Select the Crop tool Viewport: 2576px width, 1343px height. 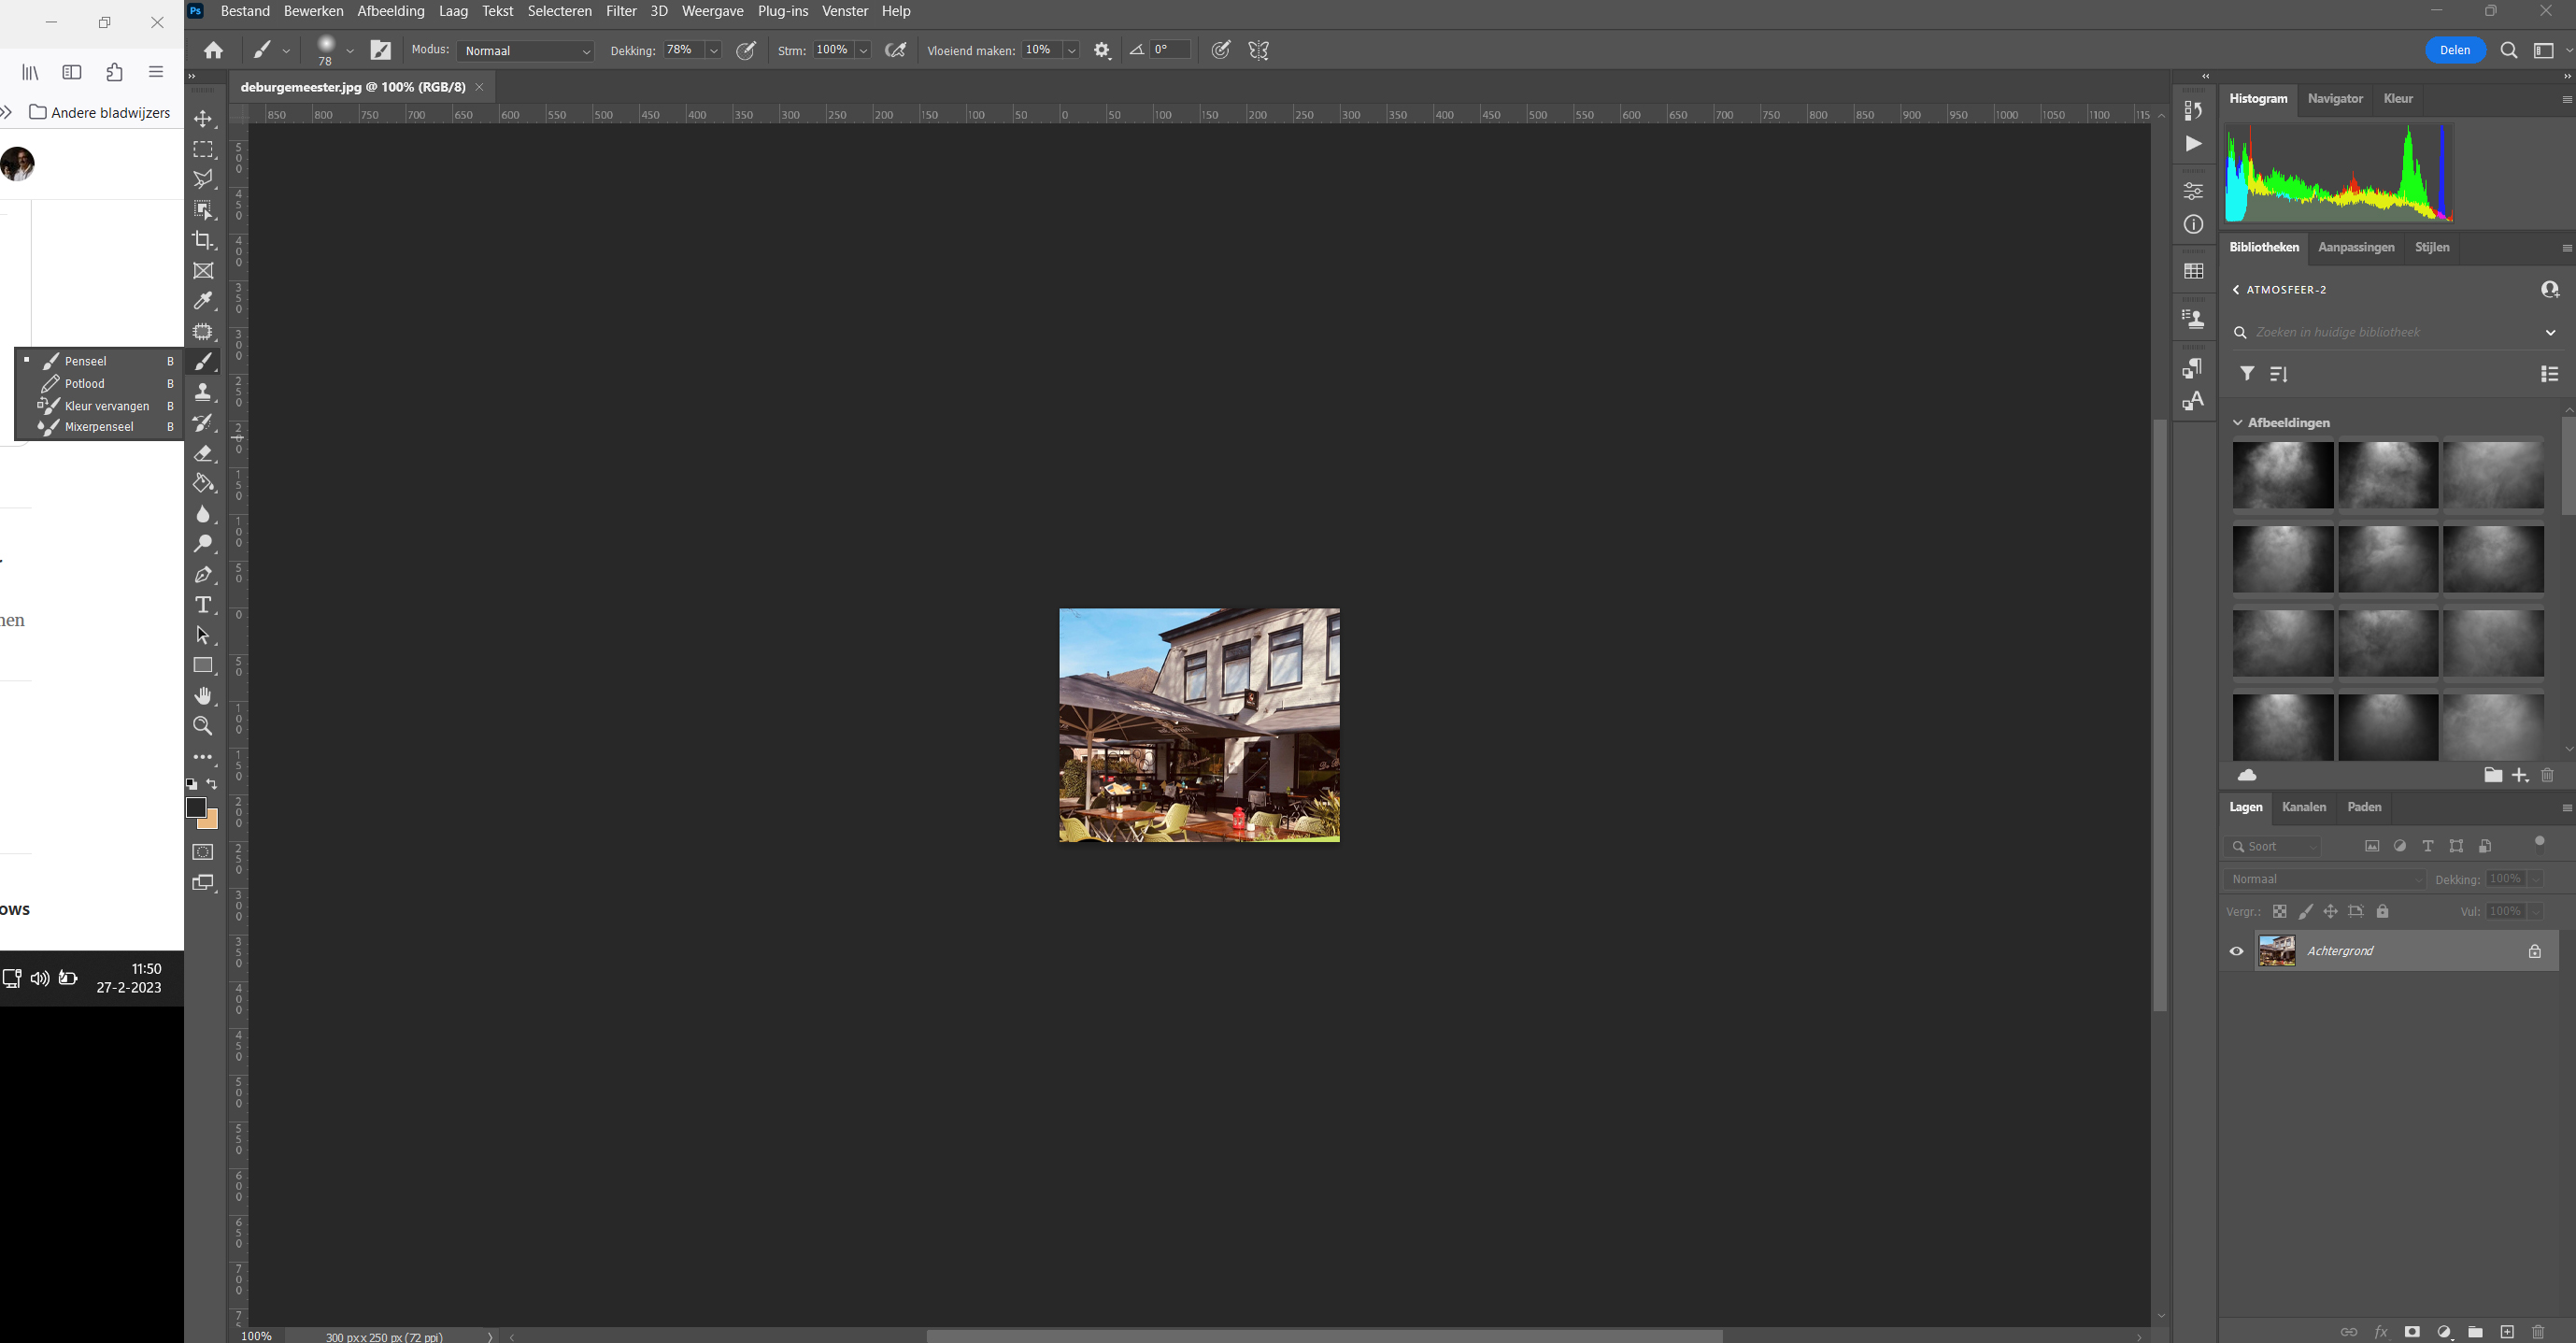pyautogui.click(x=204, y=240)
